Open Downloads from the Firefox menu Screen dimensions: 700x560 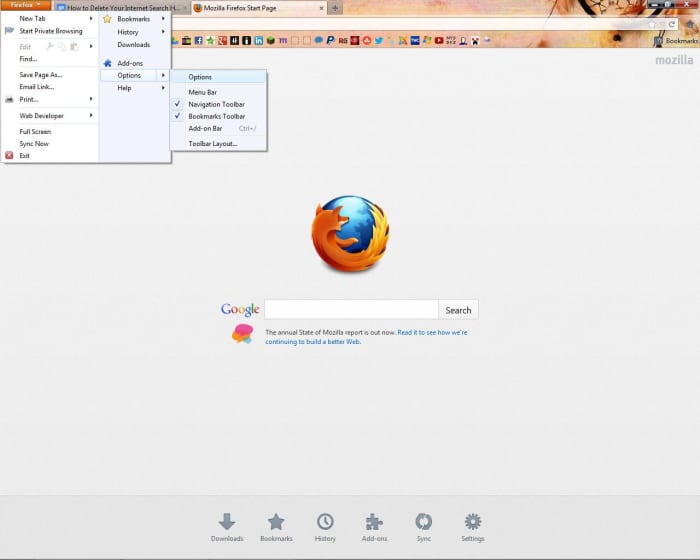coord(135,45)
